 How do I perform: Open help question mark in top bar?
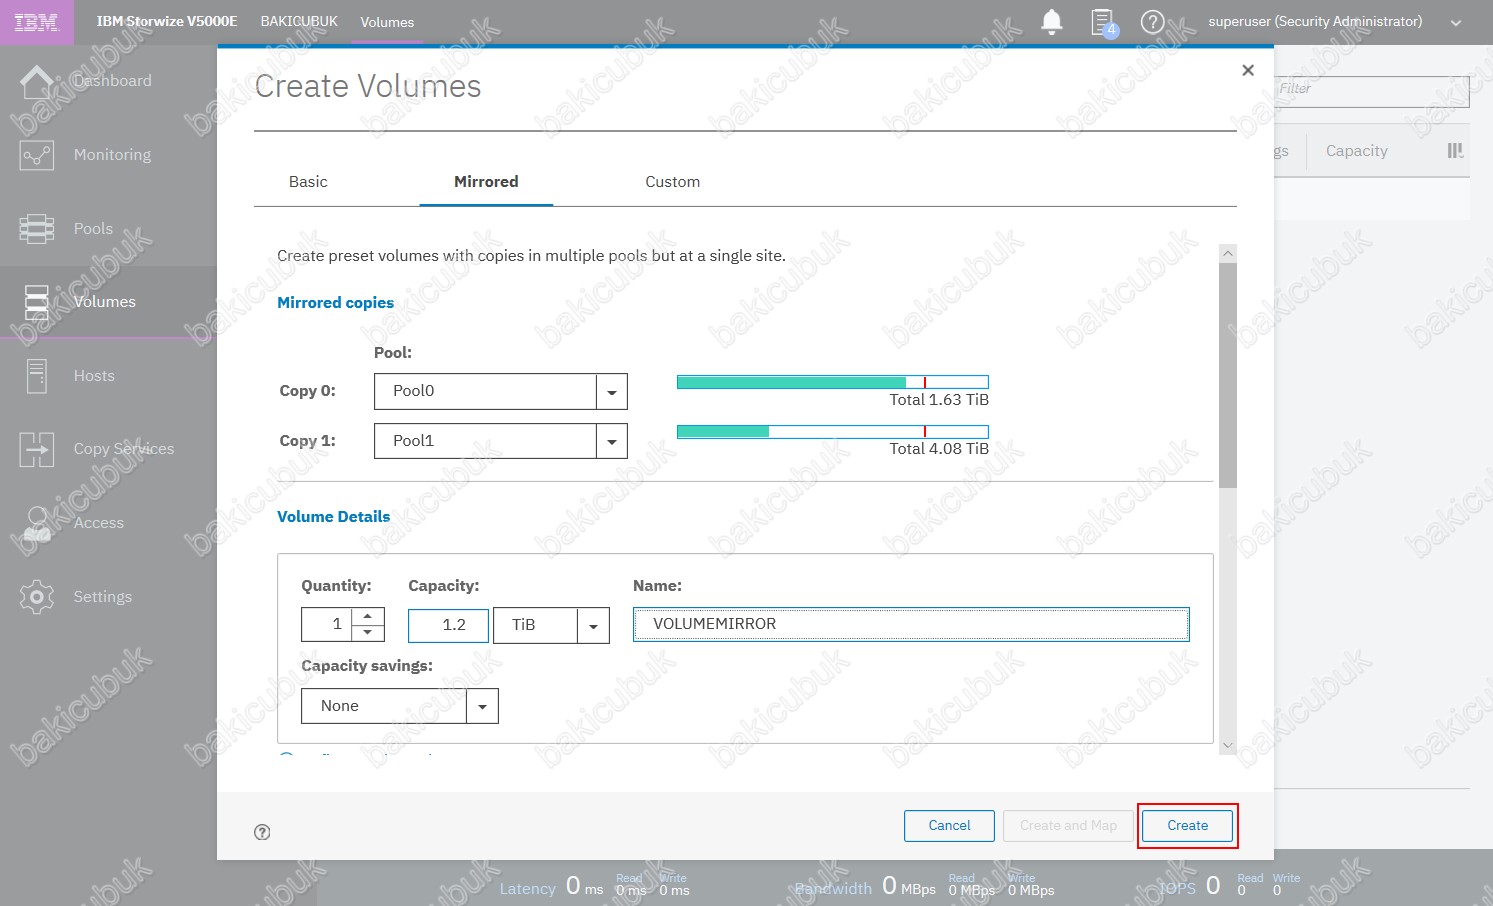point(1153,22)
